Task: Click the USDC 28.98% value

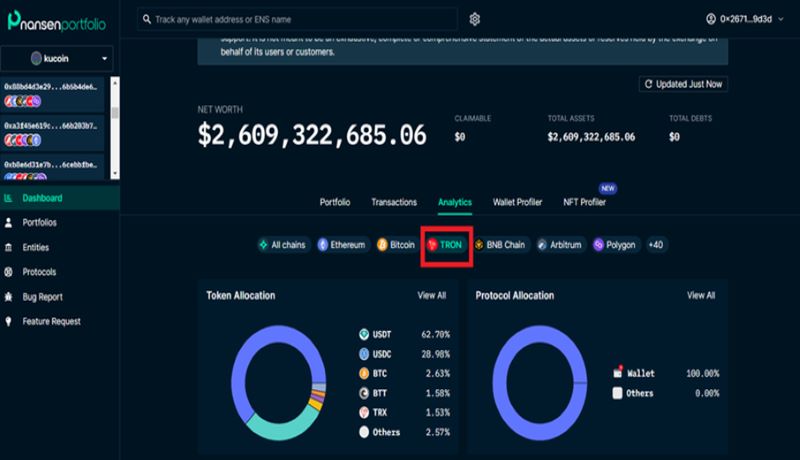Action: pyautogui.click(x=436, y=354)
